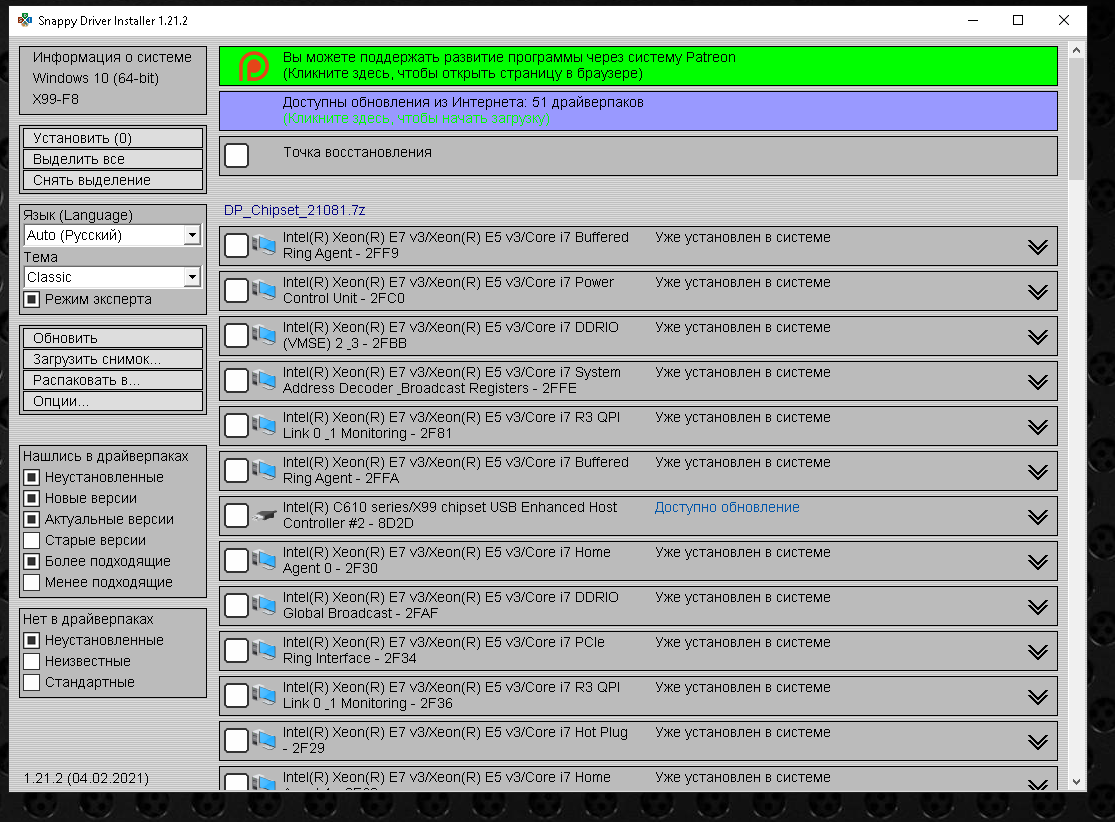Expand details of Buffered Ring Agent - 2FF9
Image resolution: width=1115 pixels, height=822 pixels.
[1037, 247]
